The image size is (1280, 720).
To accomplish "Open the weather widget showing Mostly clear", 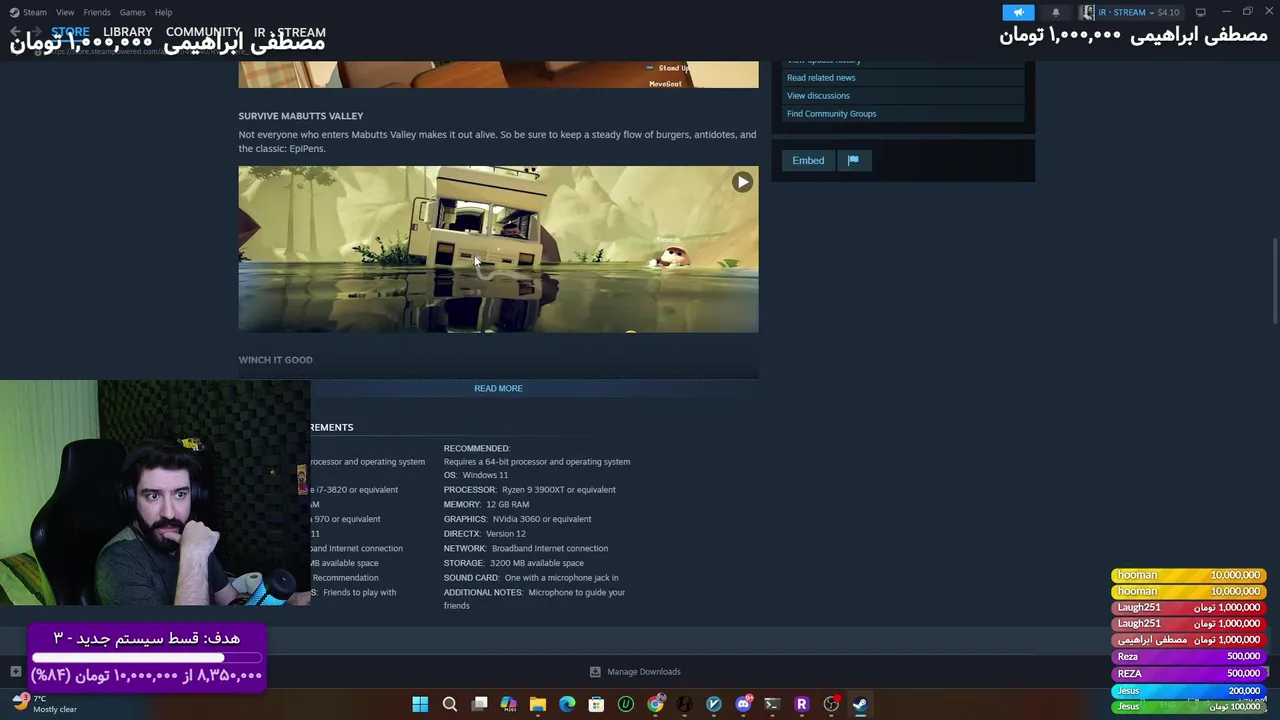I will [45, 704].
